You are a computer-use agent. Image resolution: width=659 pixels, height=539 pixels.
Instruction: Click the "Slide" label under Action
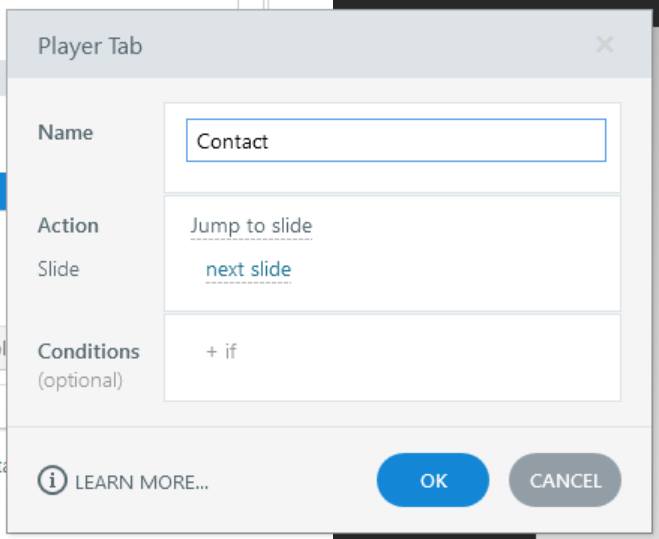coord(58,269)
